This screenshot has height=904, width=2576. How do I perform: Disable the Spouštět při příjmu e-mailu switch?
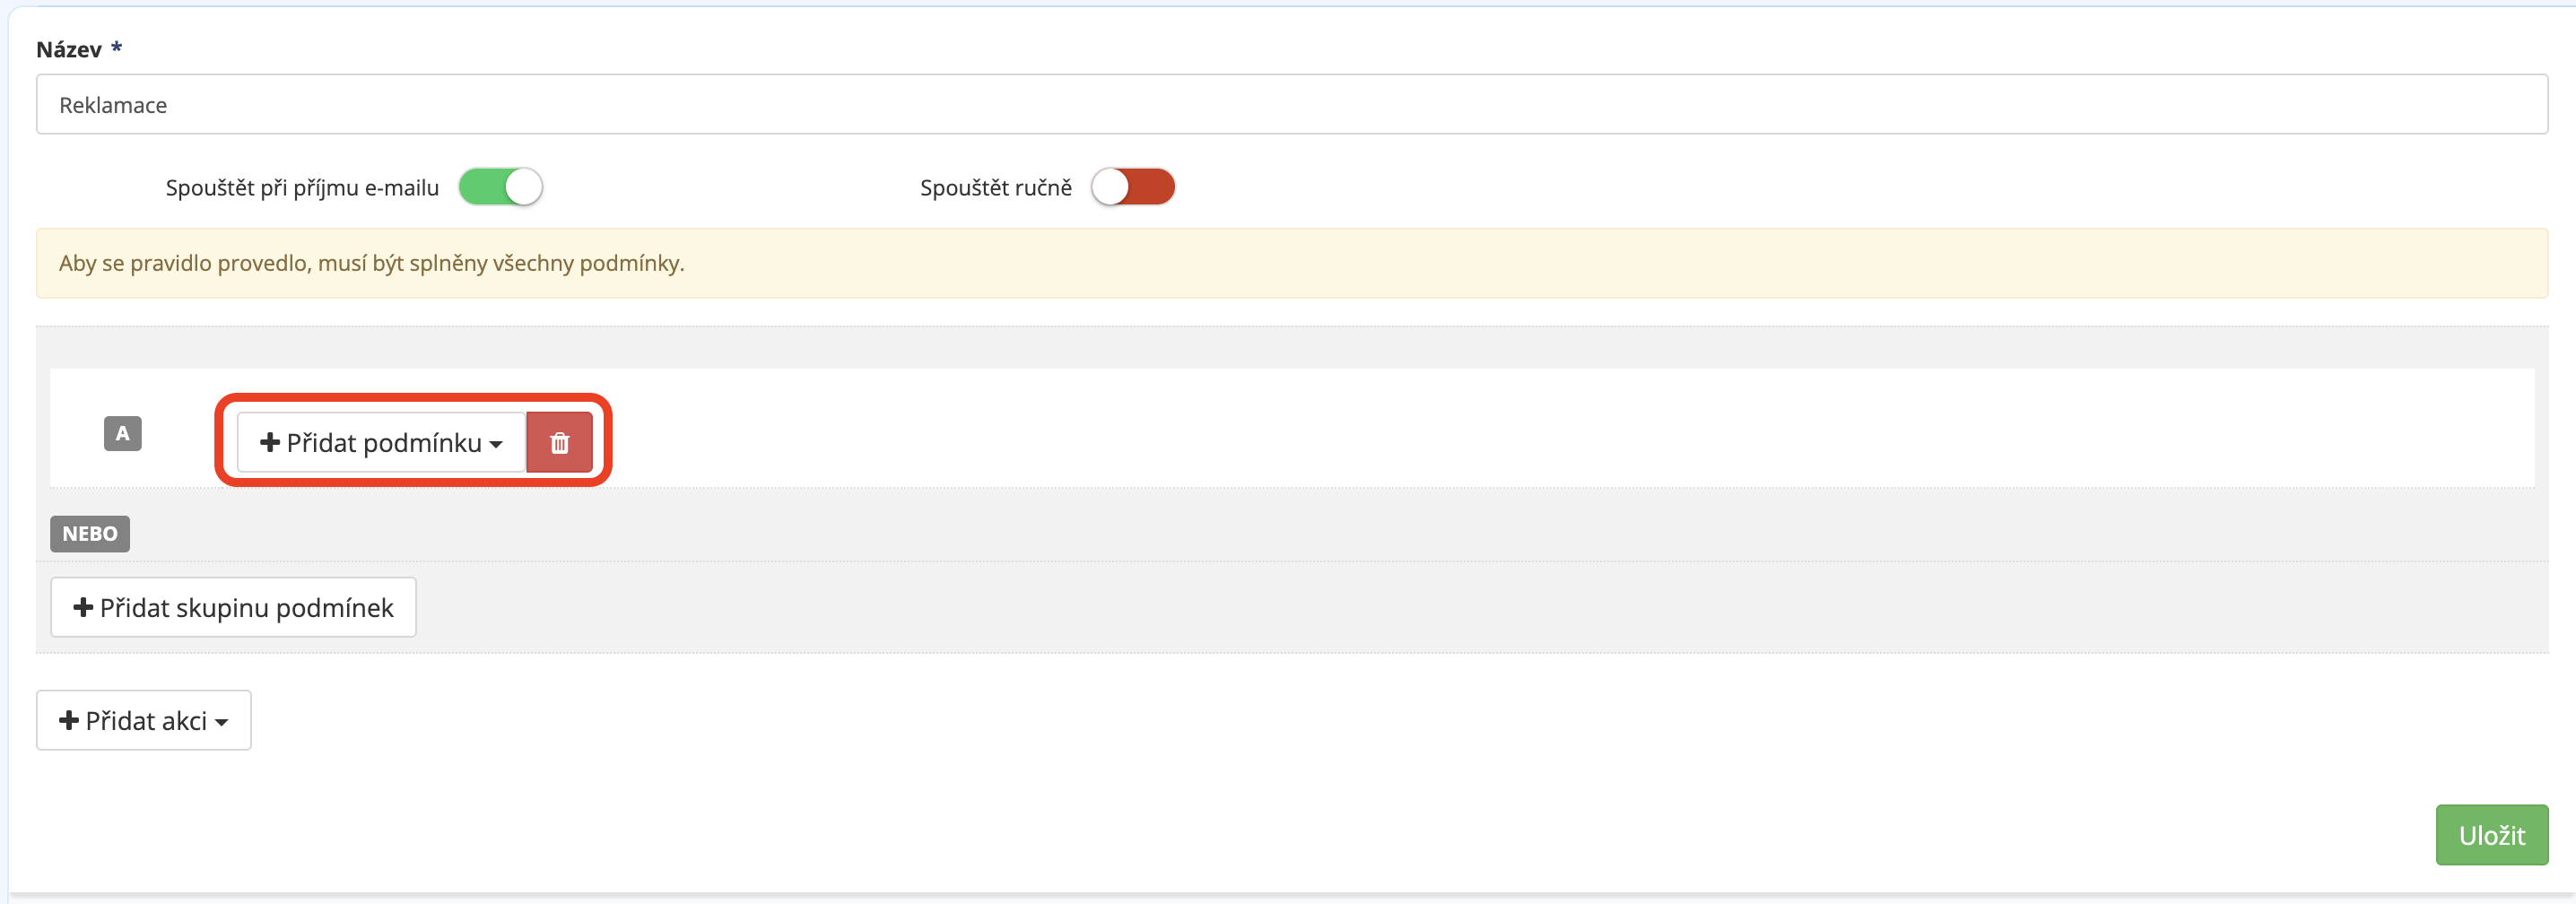(500, 187)
